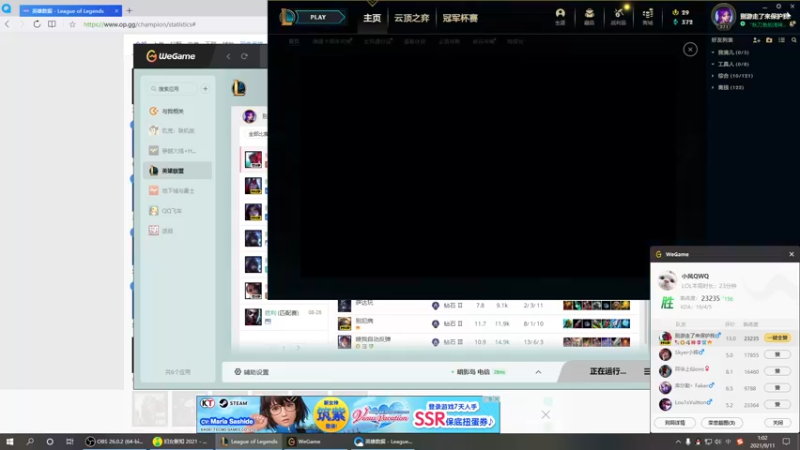
Task: Open Windows Start menu
Action: (x=10, y=441)
